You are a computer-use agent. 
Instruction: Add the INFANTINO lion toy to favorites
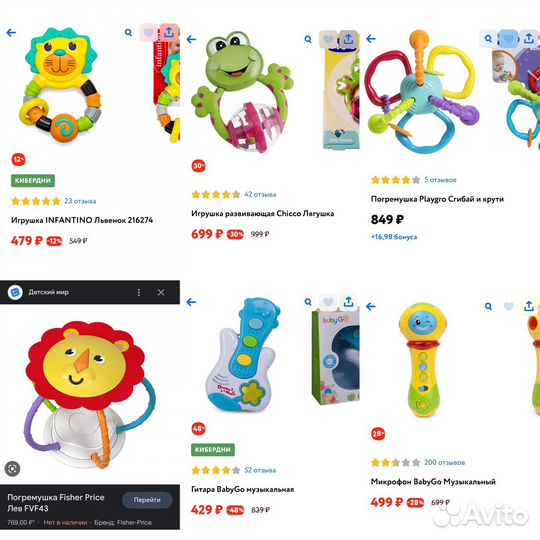pos(148,33)
